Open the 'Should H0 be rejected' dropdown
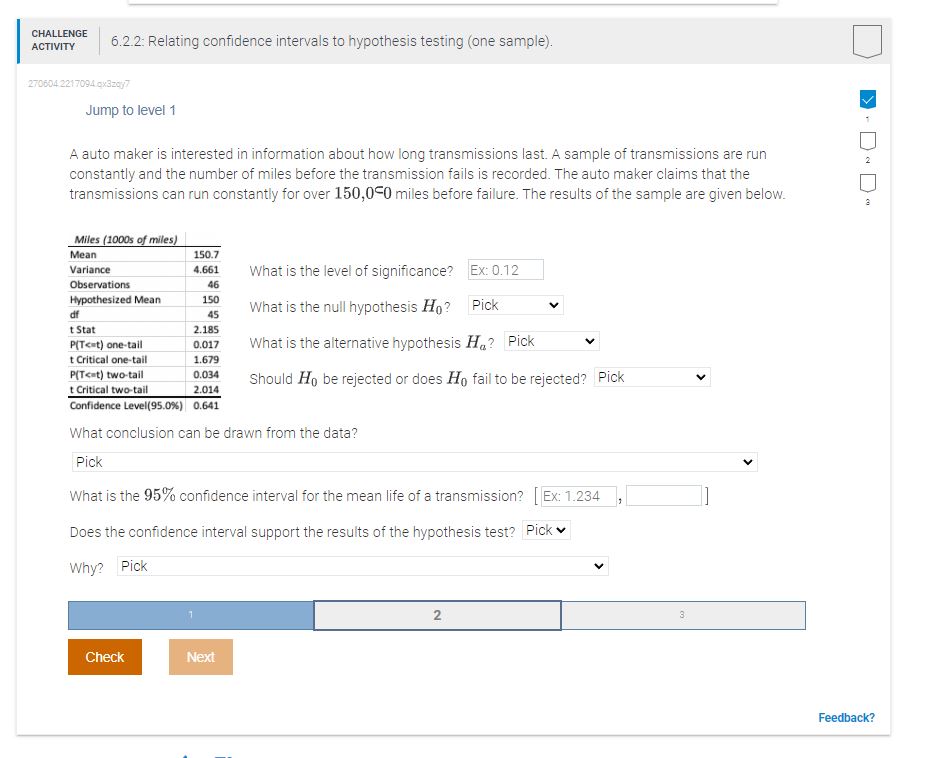The image size is (925, 758). pyautogui.click(x=651, y=377)
